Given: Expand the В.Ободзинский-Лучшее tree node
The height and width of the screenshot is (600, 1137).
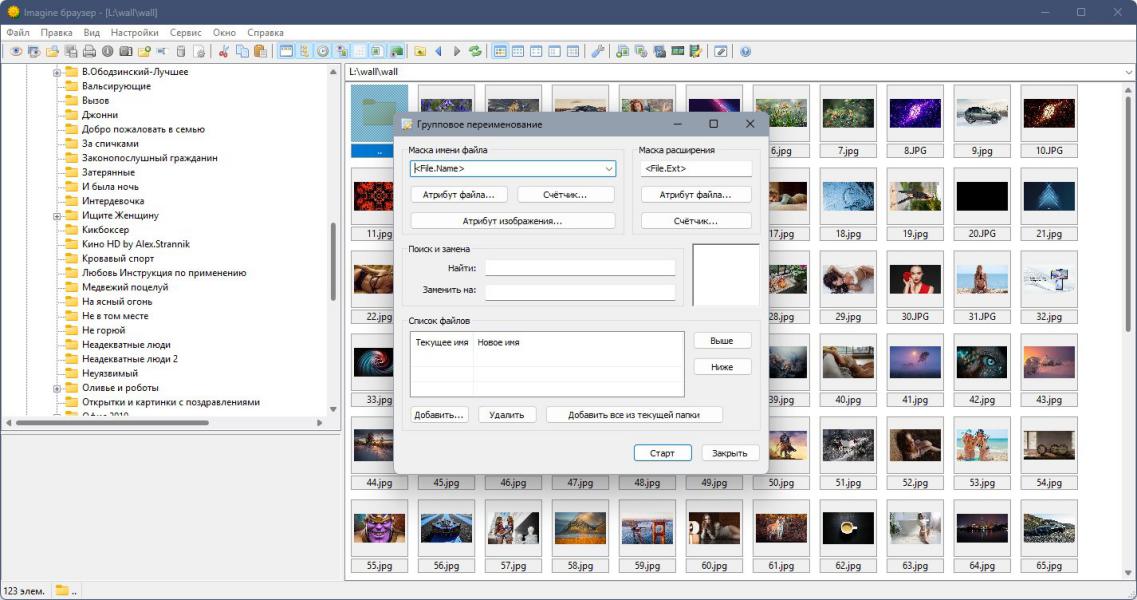Looking at the screenshot, I should pyautogui.click(x=58, y=72).
